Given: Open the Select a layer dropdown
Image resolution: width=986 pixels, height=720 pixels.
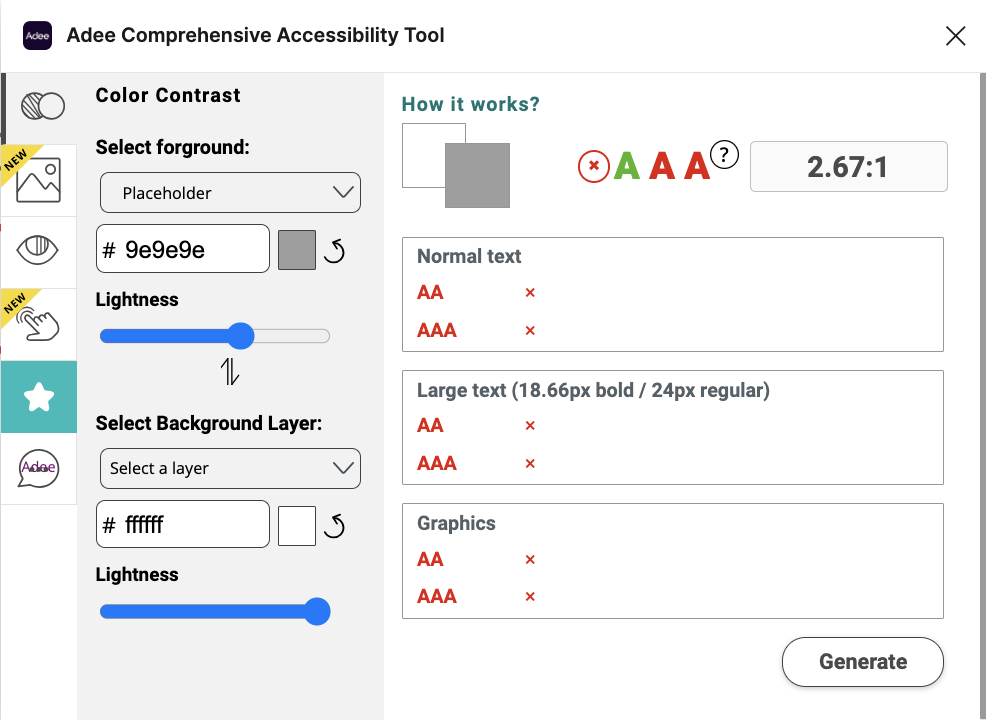Looking at the screenshot, I should 230,468.
